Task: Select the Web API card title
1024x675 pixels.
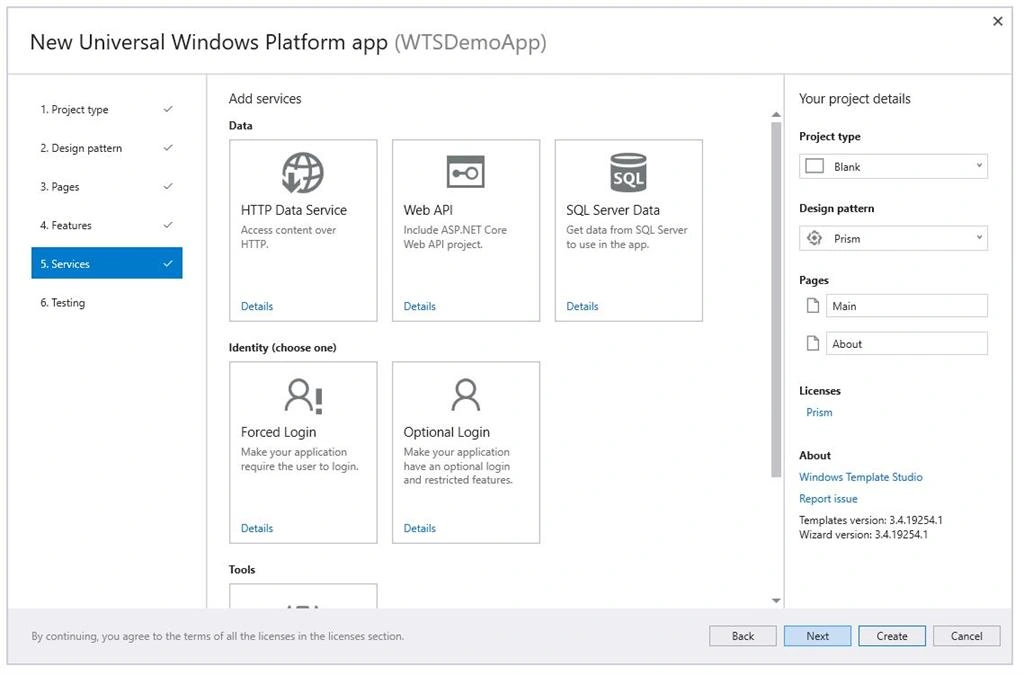Action: [428, 210]
